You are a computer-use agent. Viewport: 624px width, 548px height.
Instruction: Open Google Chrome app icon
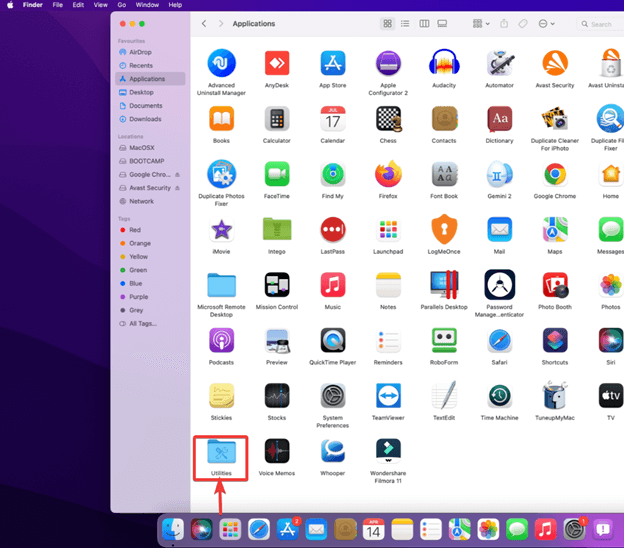[x=555, y=174]
